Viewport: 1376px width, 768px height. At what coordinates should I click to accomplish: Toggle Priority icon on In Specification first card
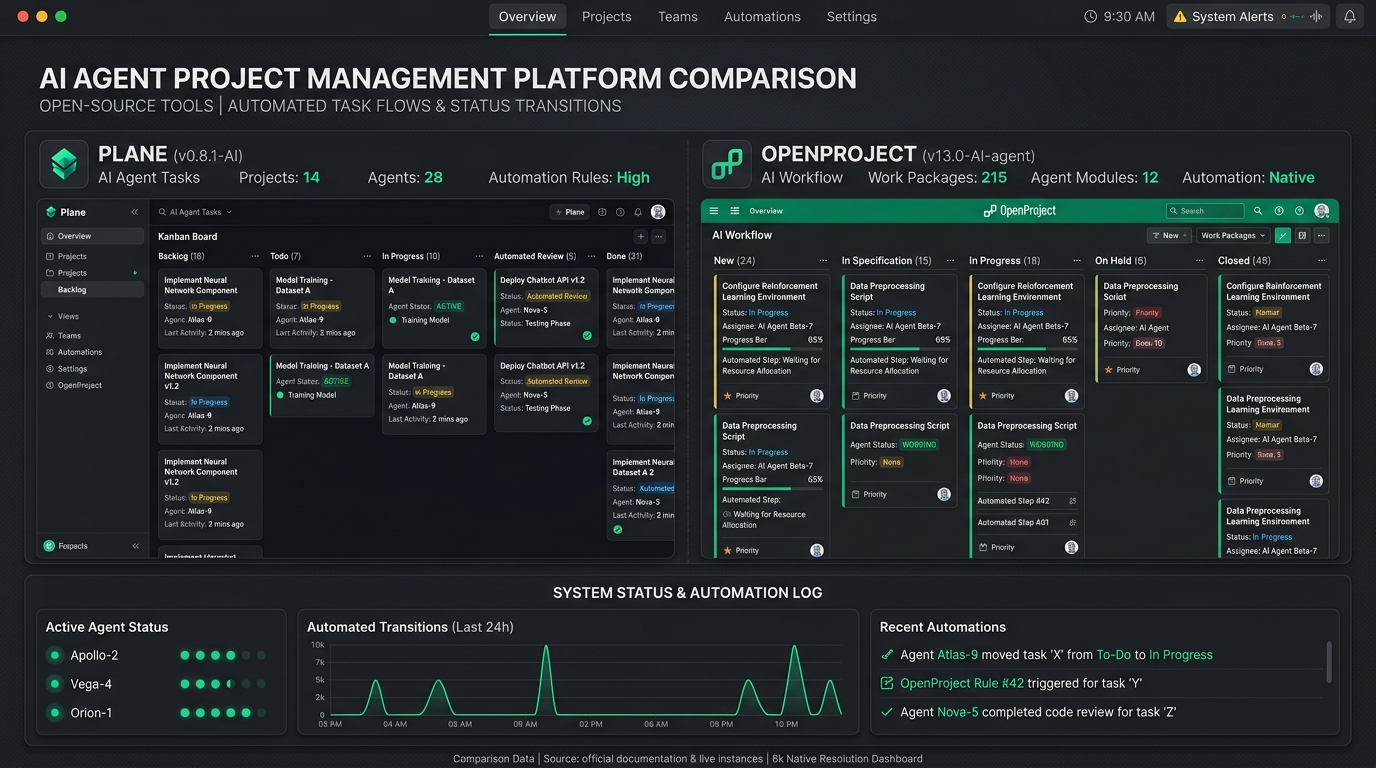855,396
